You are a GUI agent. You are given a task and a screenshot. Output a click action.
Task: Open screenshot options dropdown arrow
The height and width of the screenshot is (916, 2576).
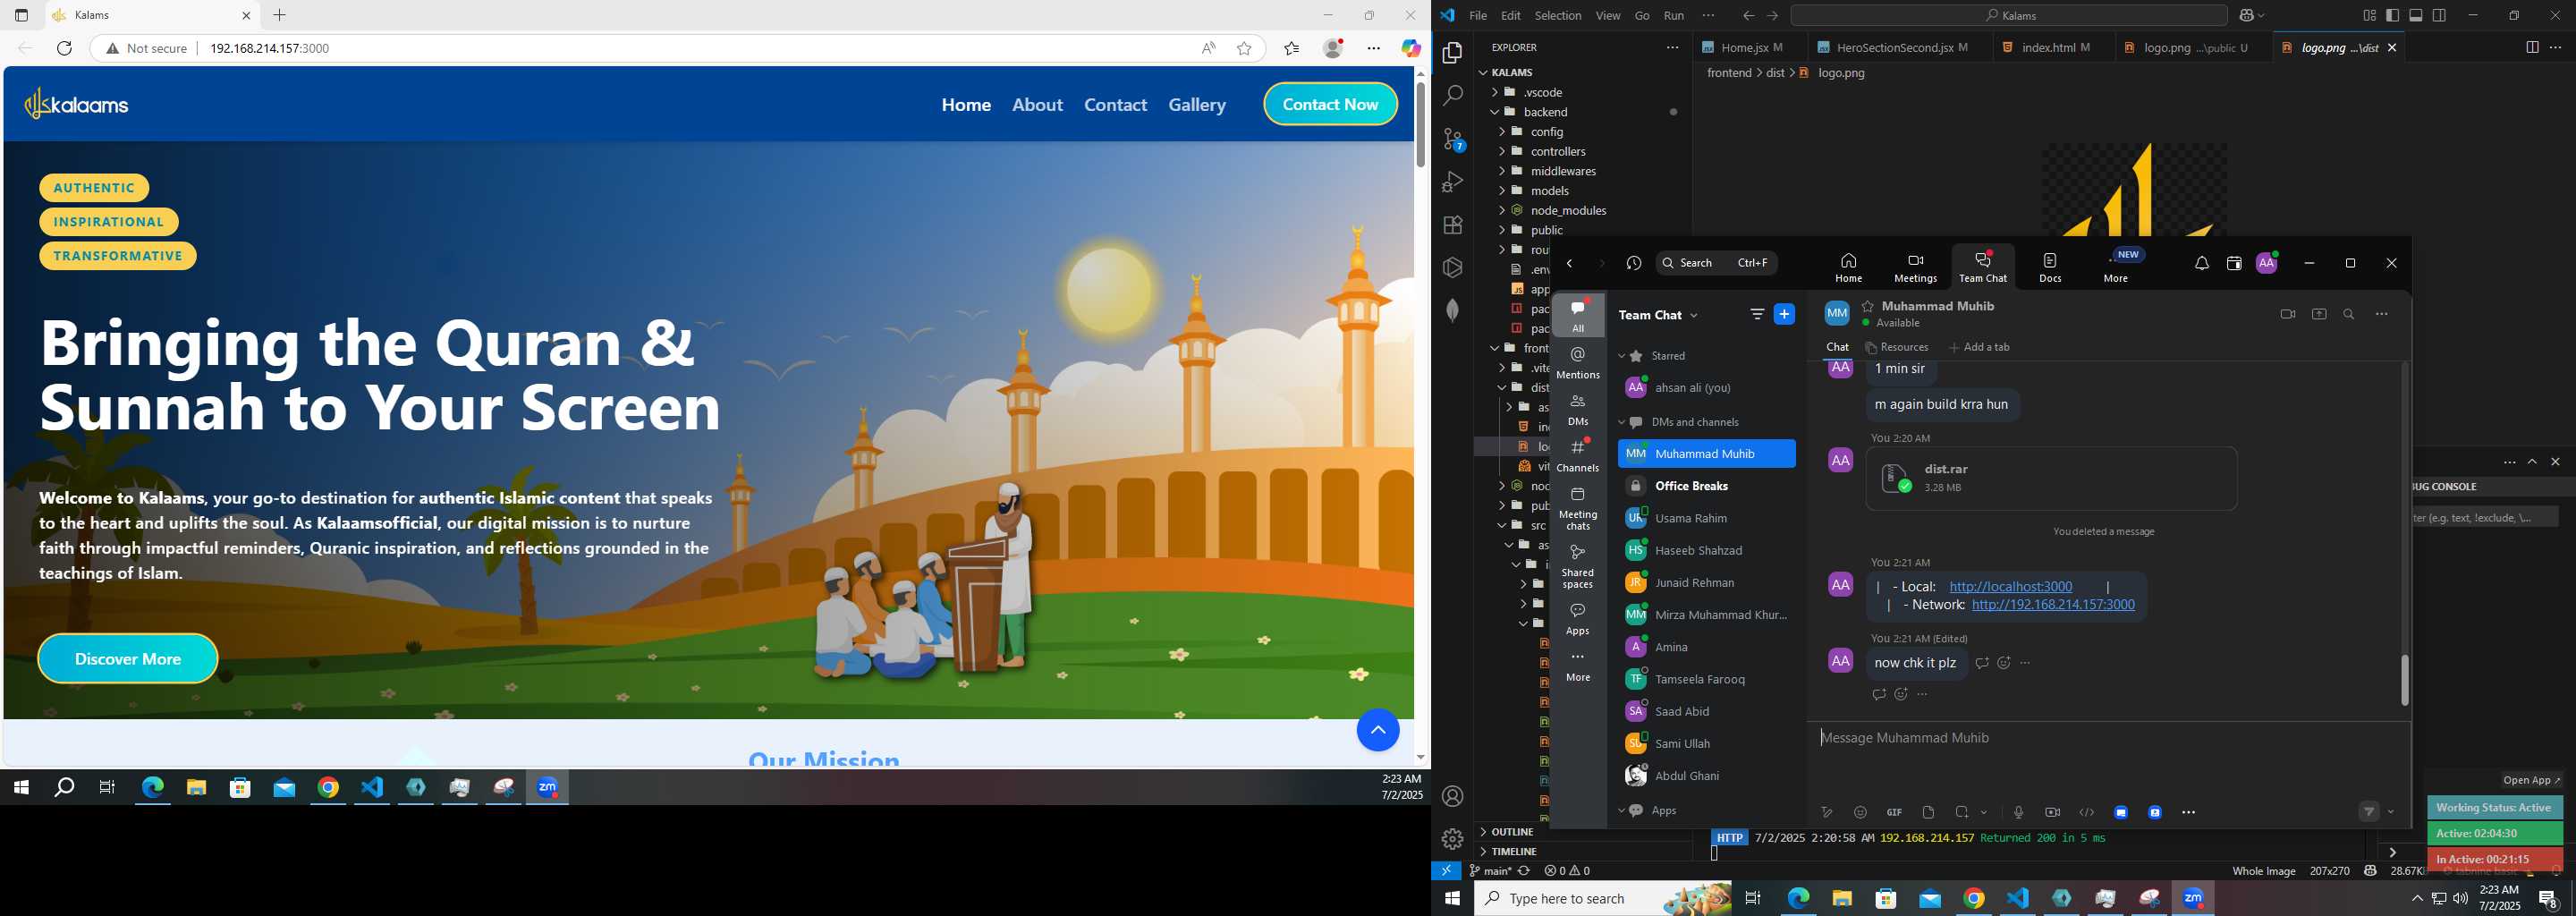(1984, 812)
